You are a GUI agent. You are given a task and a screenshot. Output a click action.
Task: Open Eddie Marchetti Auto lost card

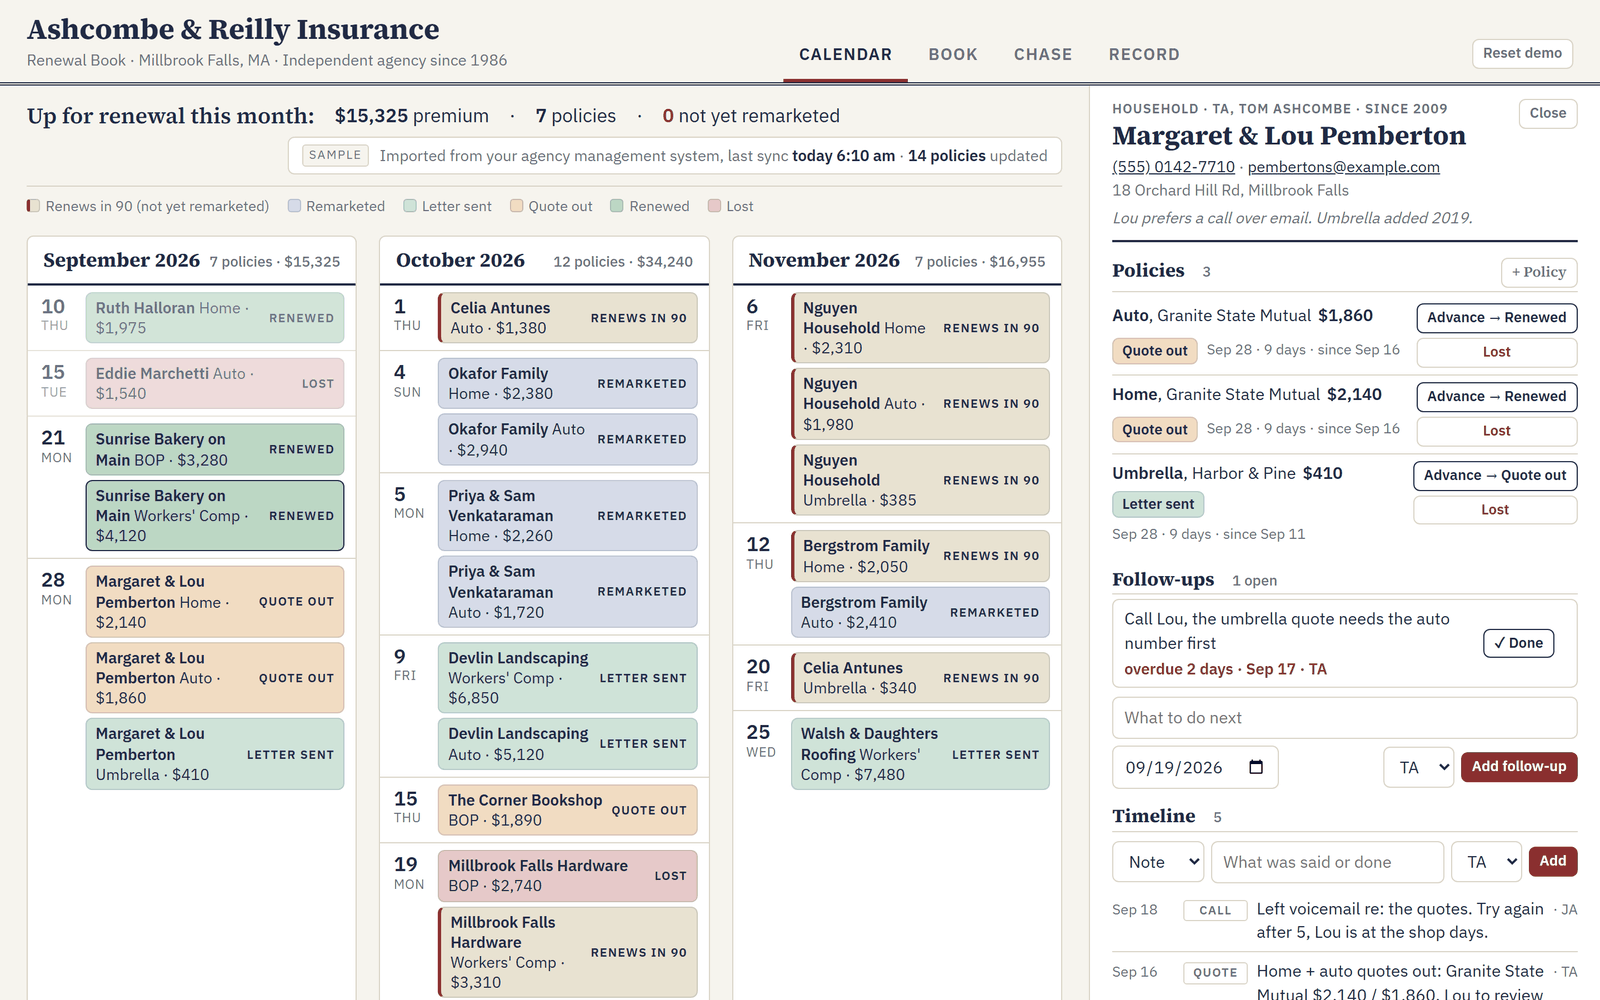coord(214,384)
